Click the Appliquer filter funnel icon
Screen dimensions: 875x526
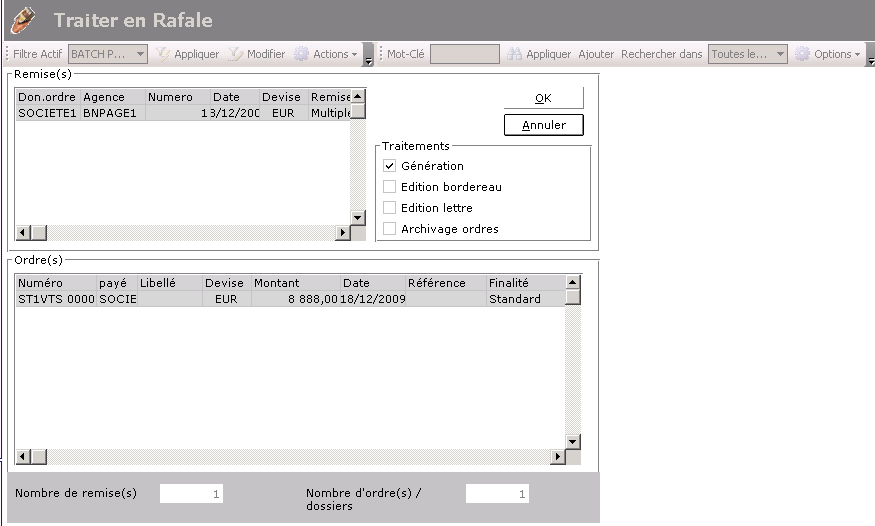[163, 54]
